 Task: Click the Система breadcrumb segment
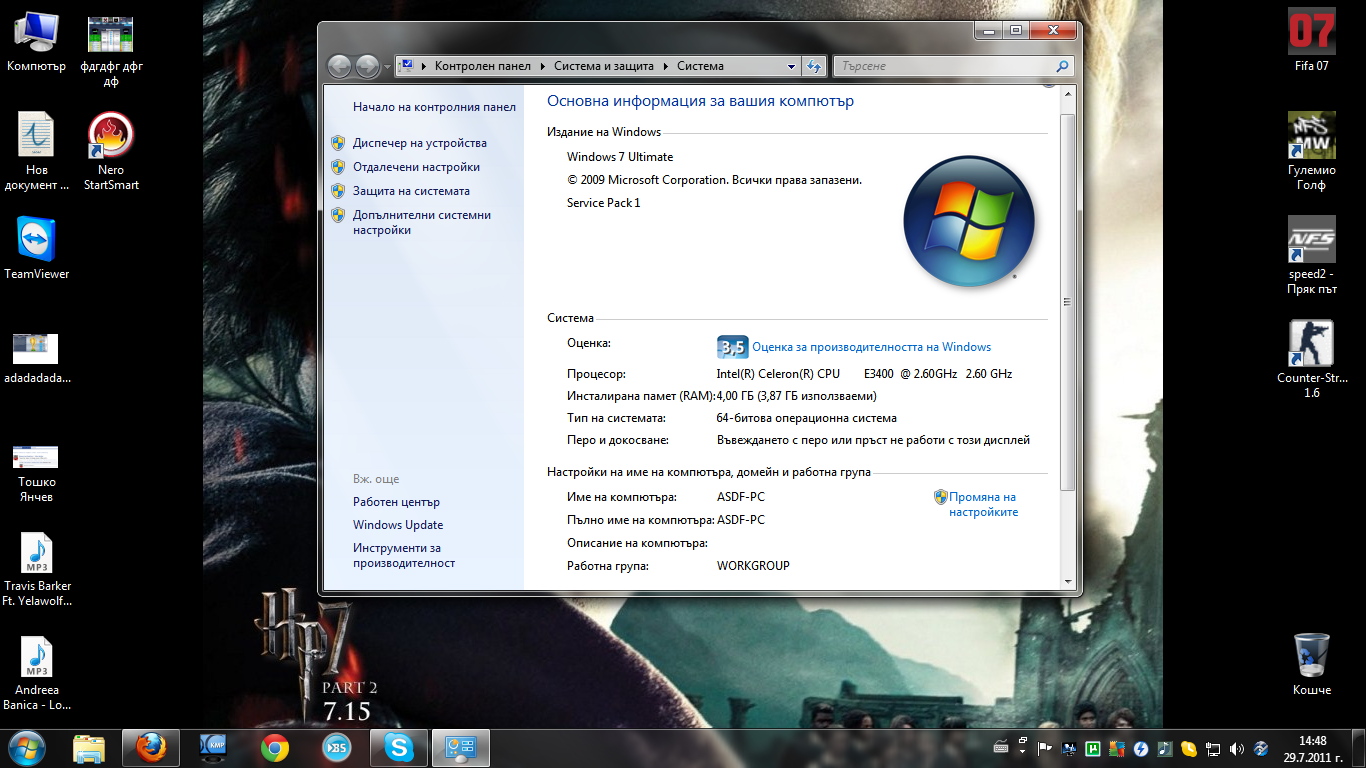700,66
